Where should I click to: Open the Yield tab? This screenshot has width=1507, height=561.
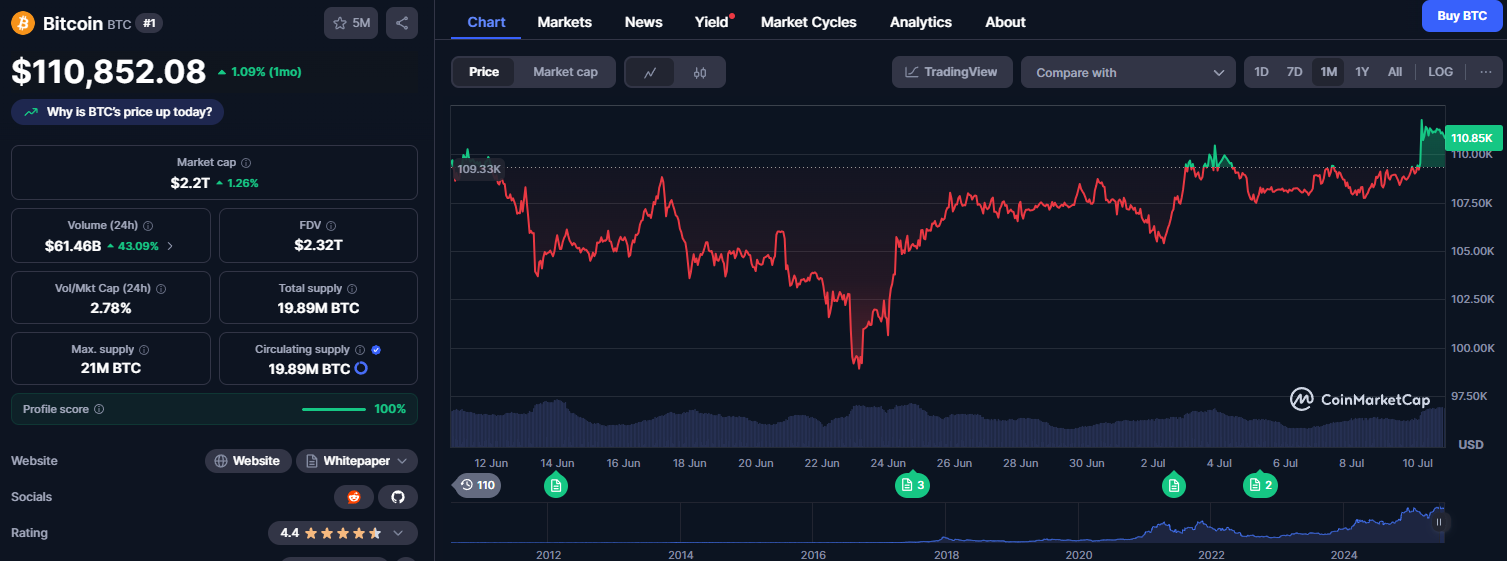click(x=712, y=22)
